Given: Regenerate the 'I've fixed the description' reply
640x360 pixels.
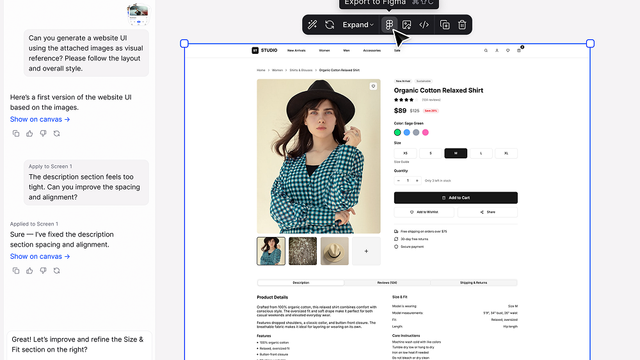Looking at the screenshot, I should point(57,271).
